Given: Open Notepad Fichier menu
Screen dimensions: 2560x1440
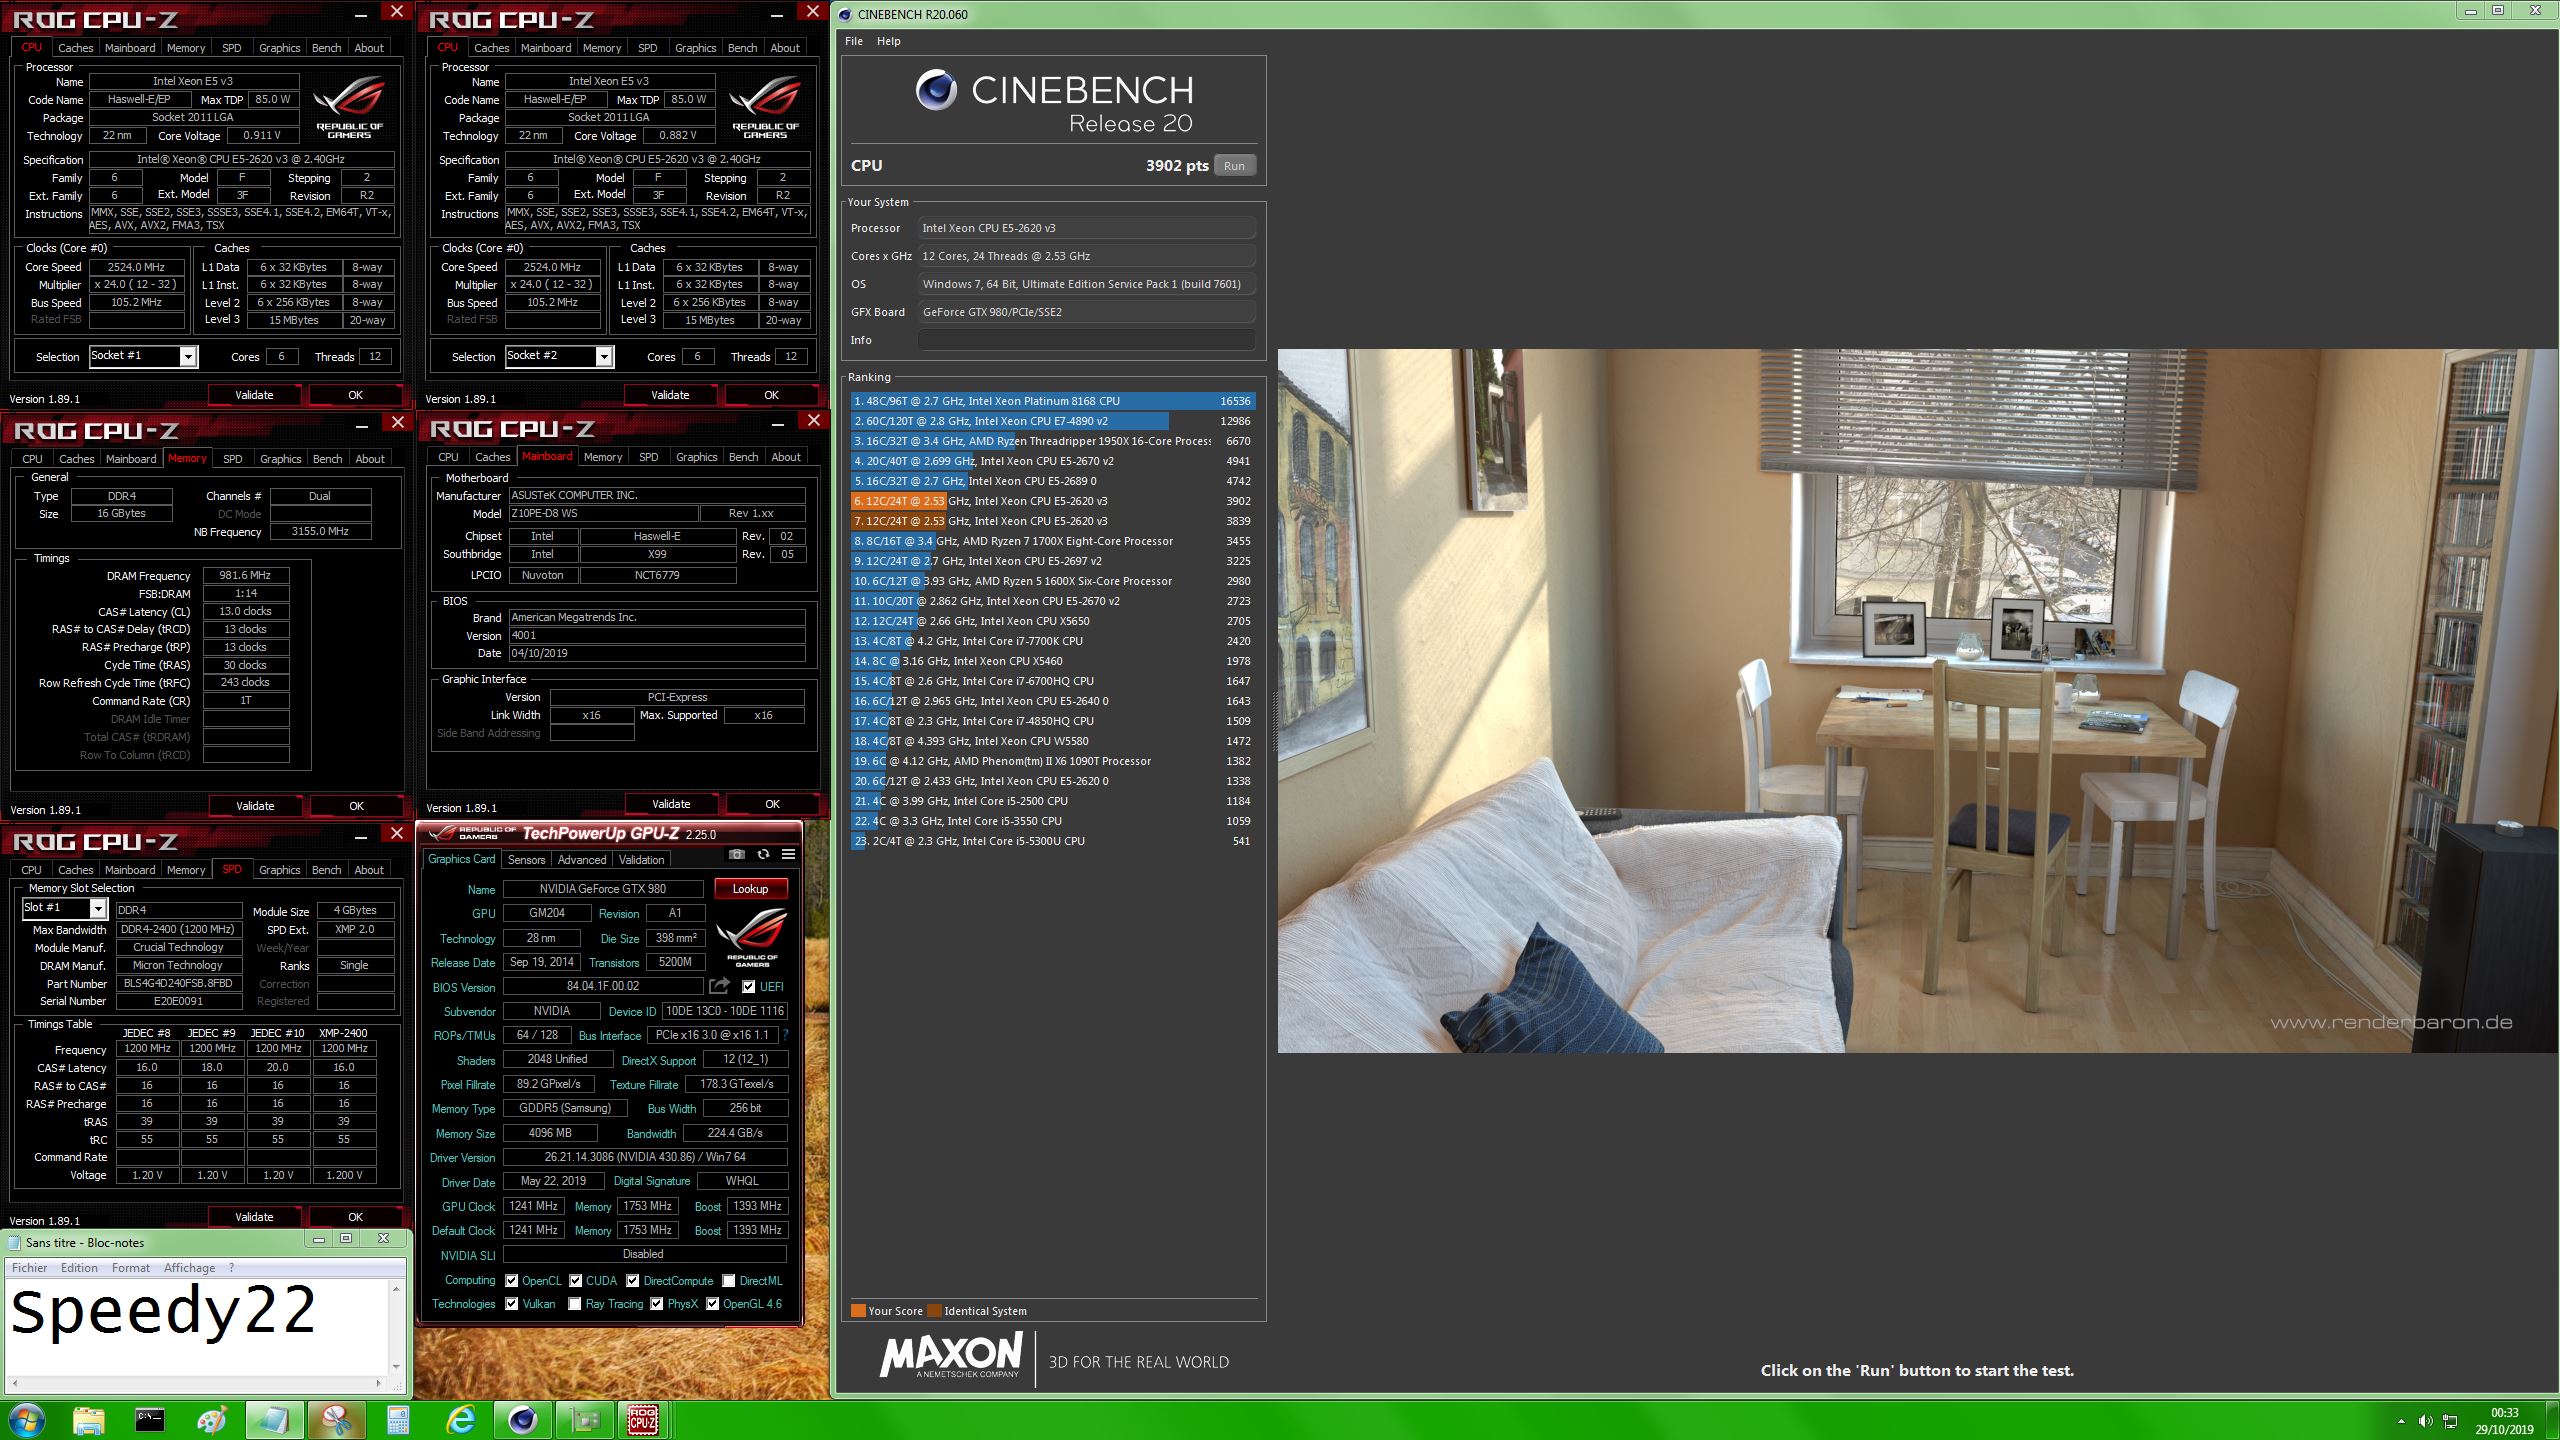Looking at the screenshot, I should pos(29,1267).
